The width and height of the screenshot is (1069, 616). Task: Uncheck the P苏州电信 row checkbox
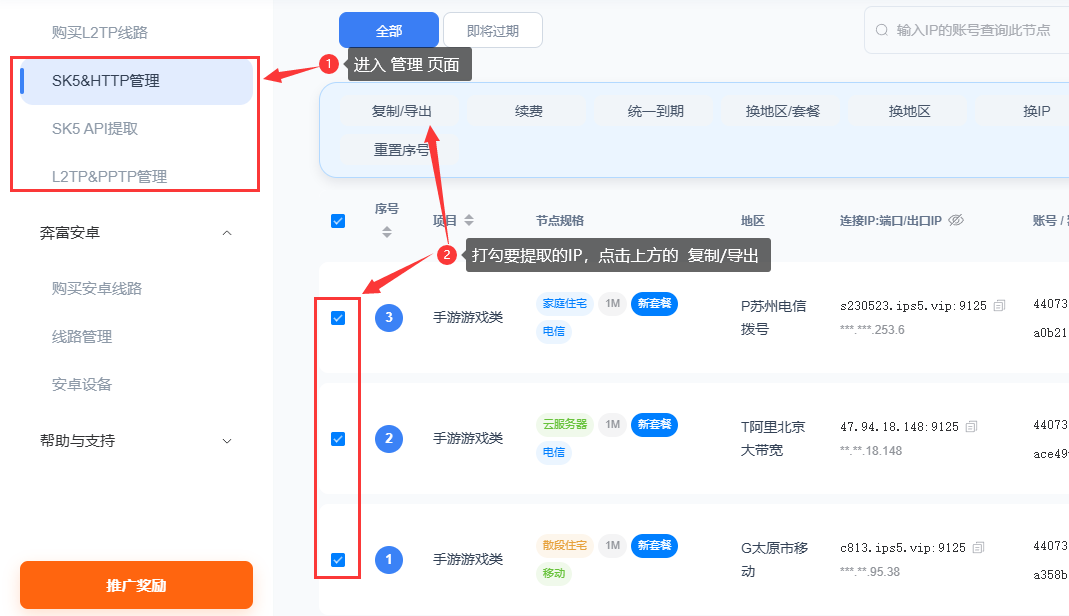tap(337, 318)
